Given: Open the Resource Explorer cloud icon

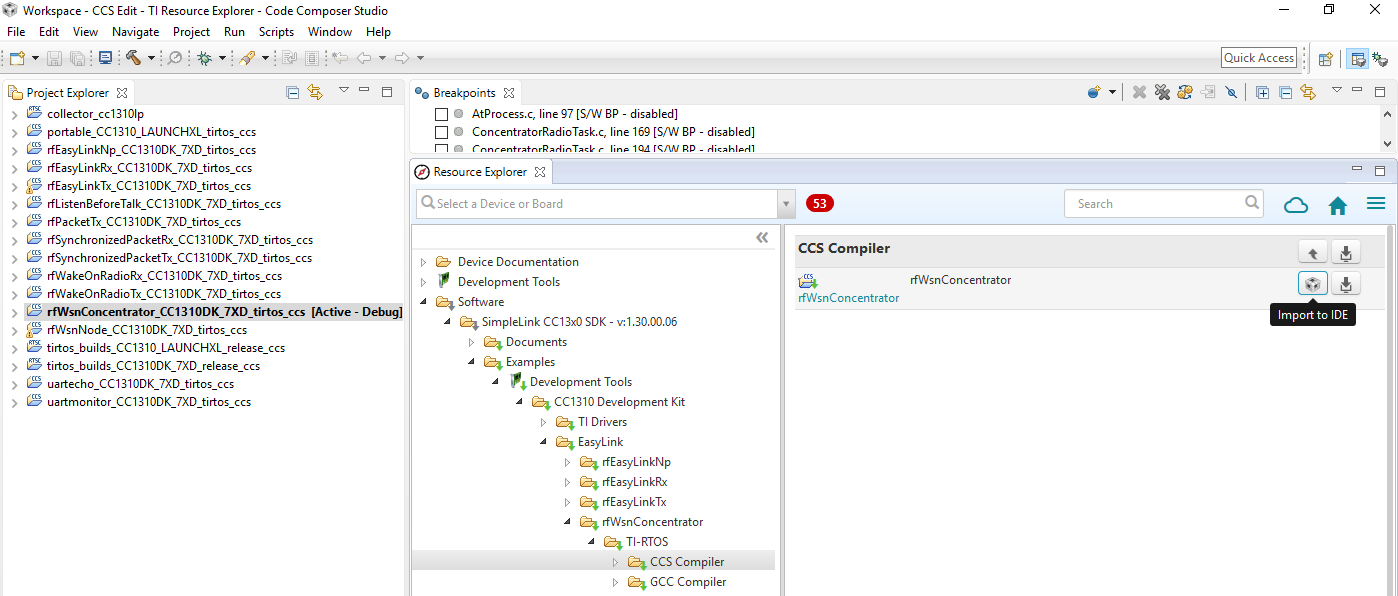Looking at the screenshot, I should tap(1296, 204).
